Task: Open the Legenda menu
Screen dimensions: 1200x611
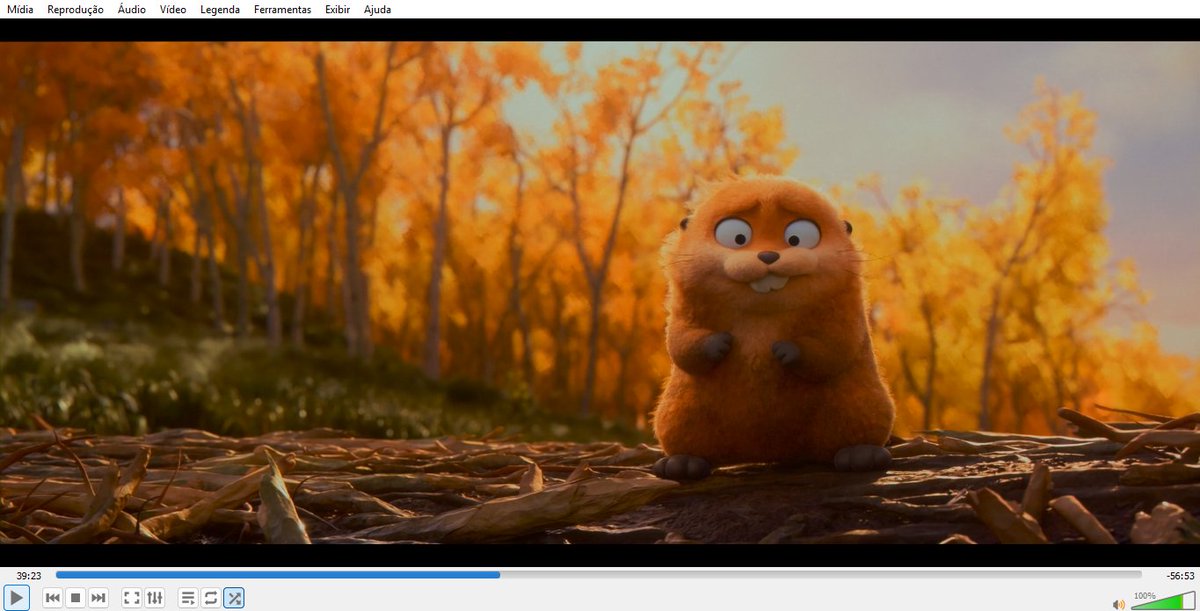Action: pos(220,9)
